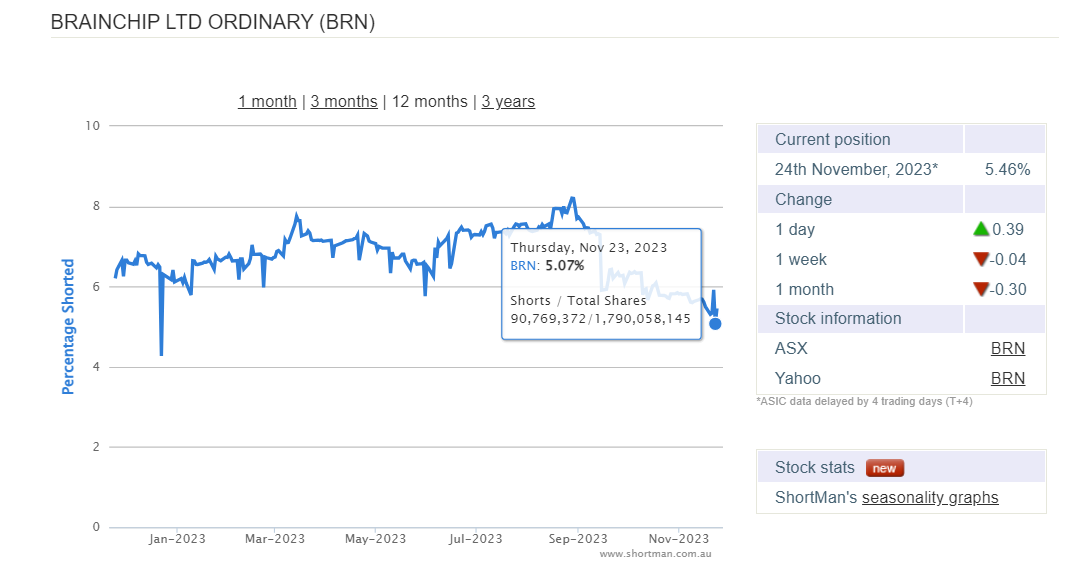Open the ASX BRN link

tap(1007, 348)
